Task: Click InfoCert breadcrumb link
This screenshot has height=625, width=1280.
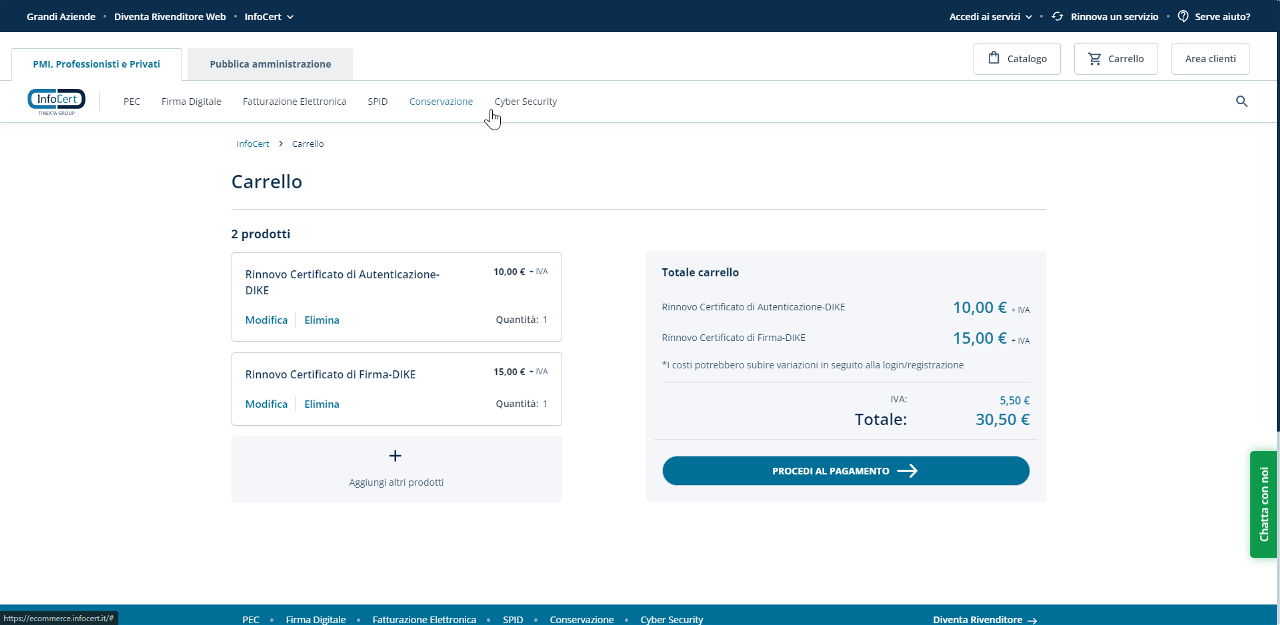Action: tap(252, 144)
